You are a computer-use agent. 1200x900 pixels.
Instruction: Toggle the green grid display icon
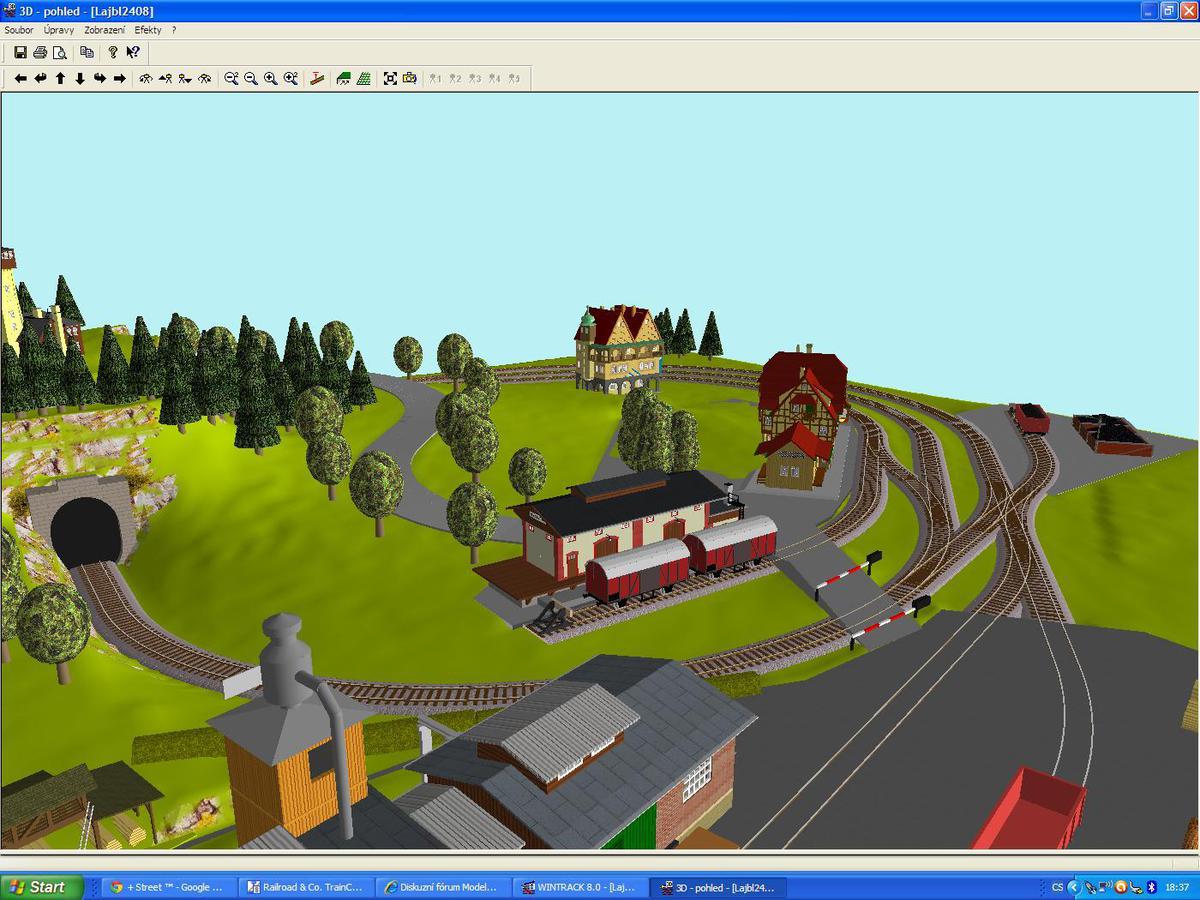pos(364,78)
